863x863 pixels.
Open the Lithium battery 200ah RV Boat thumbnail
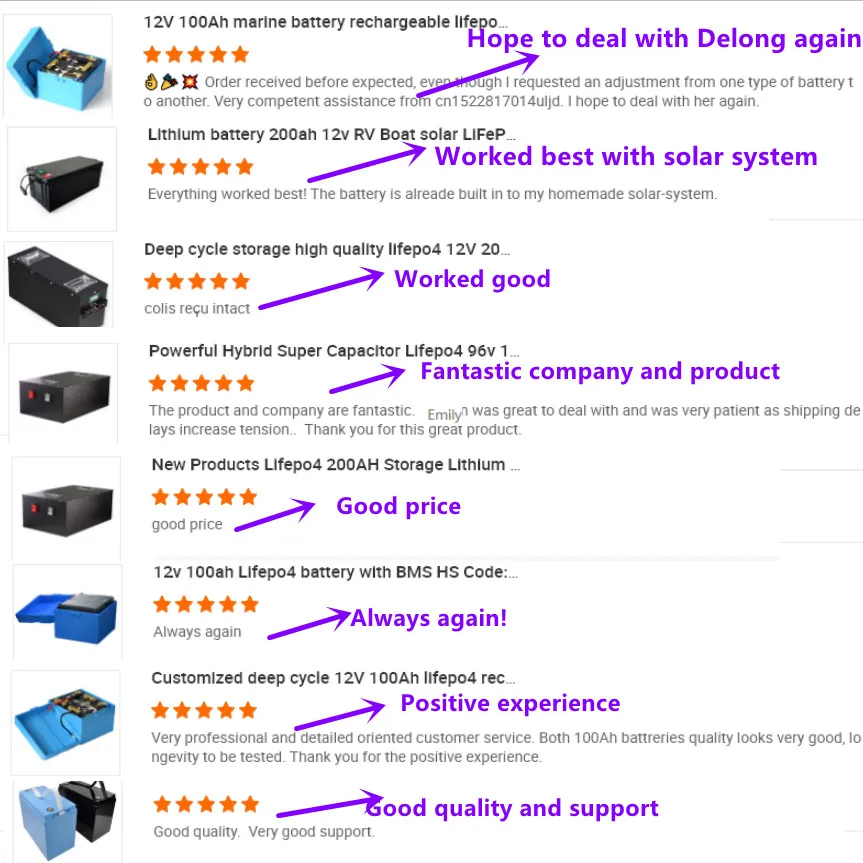pos(62,179)
